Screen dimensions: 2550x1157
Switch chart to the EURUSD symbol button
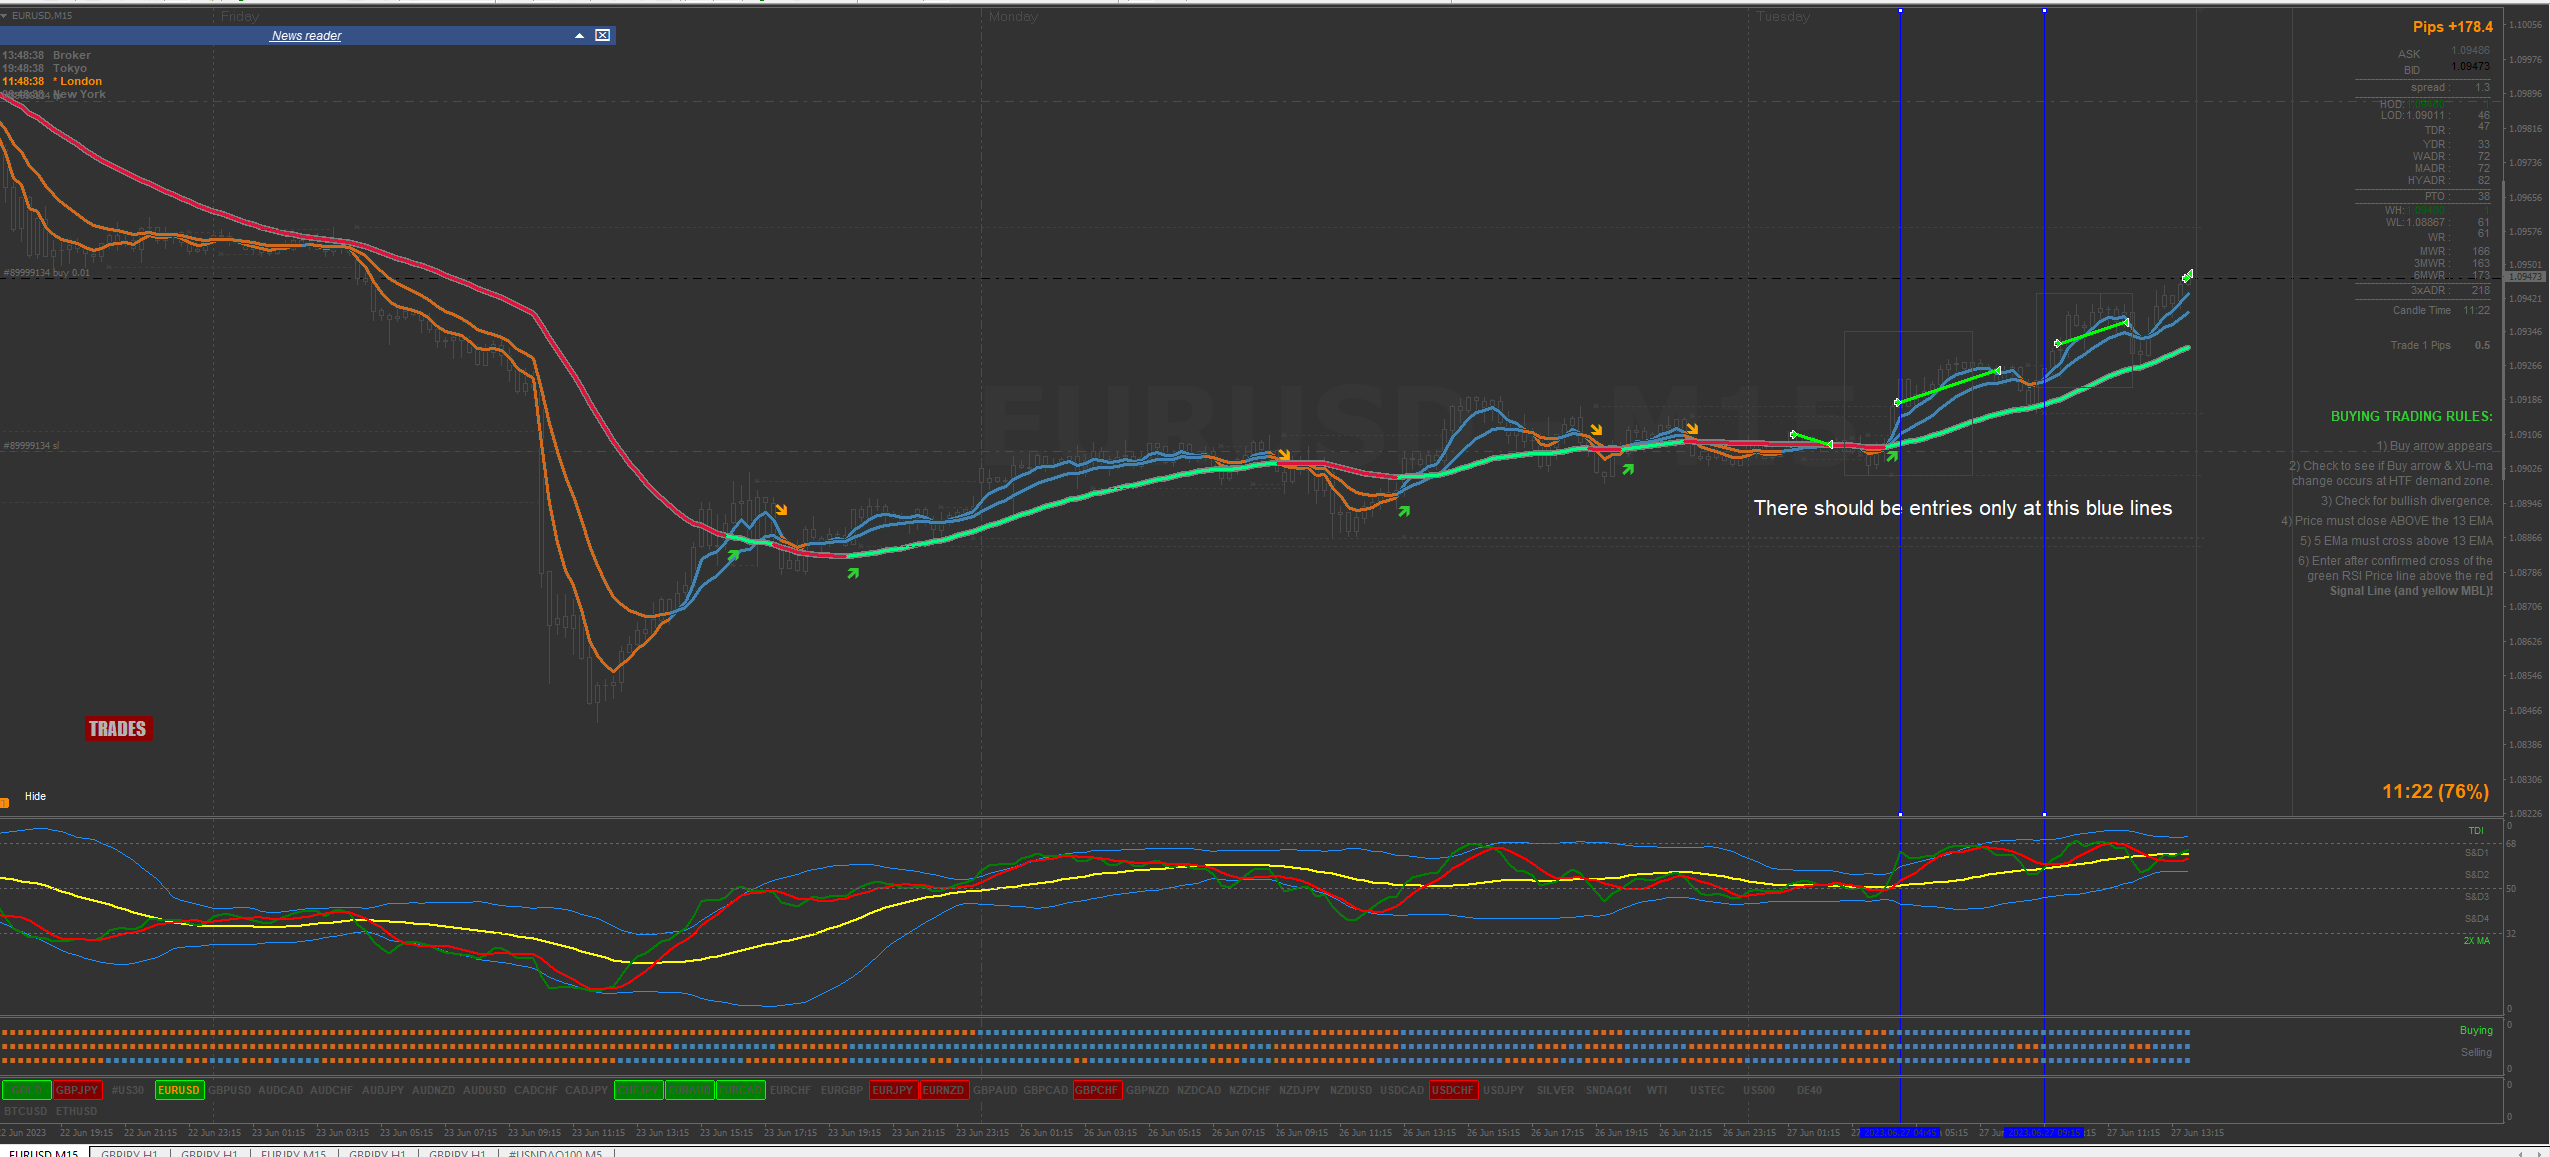tap(179, 1090)
